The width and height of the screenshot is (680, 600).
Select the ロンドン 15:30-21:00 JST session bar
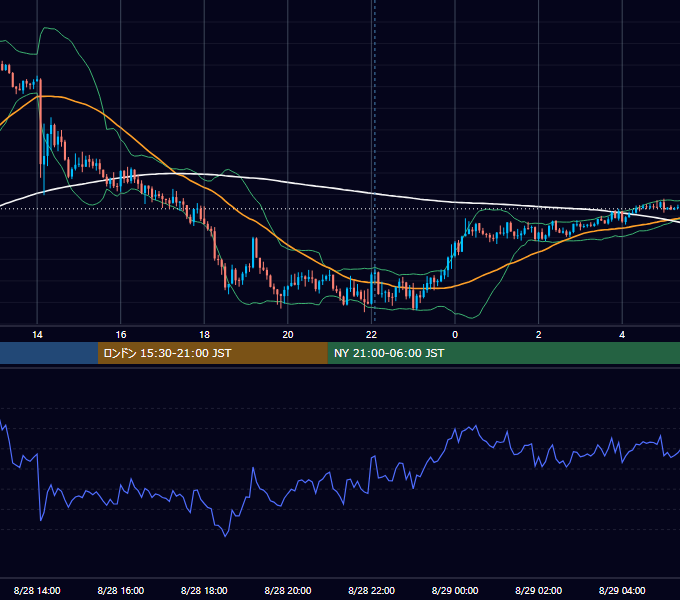(212, 353)
